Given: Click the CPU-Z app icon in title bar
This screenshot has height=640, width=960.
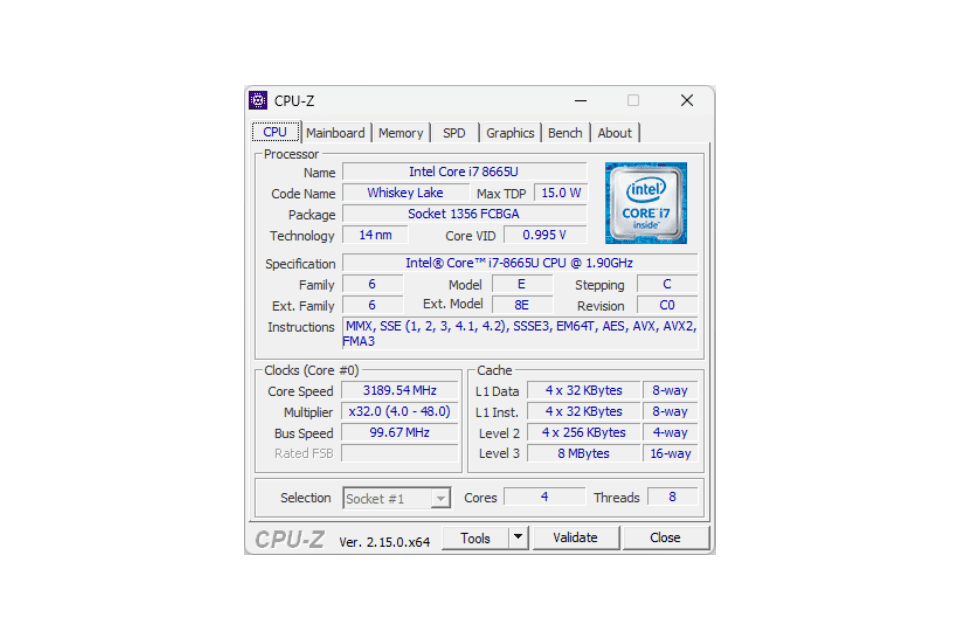Looking at the screenshot, I should tap(258, 100).
